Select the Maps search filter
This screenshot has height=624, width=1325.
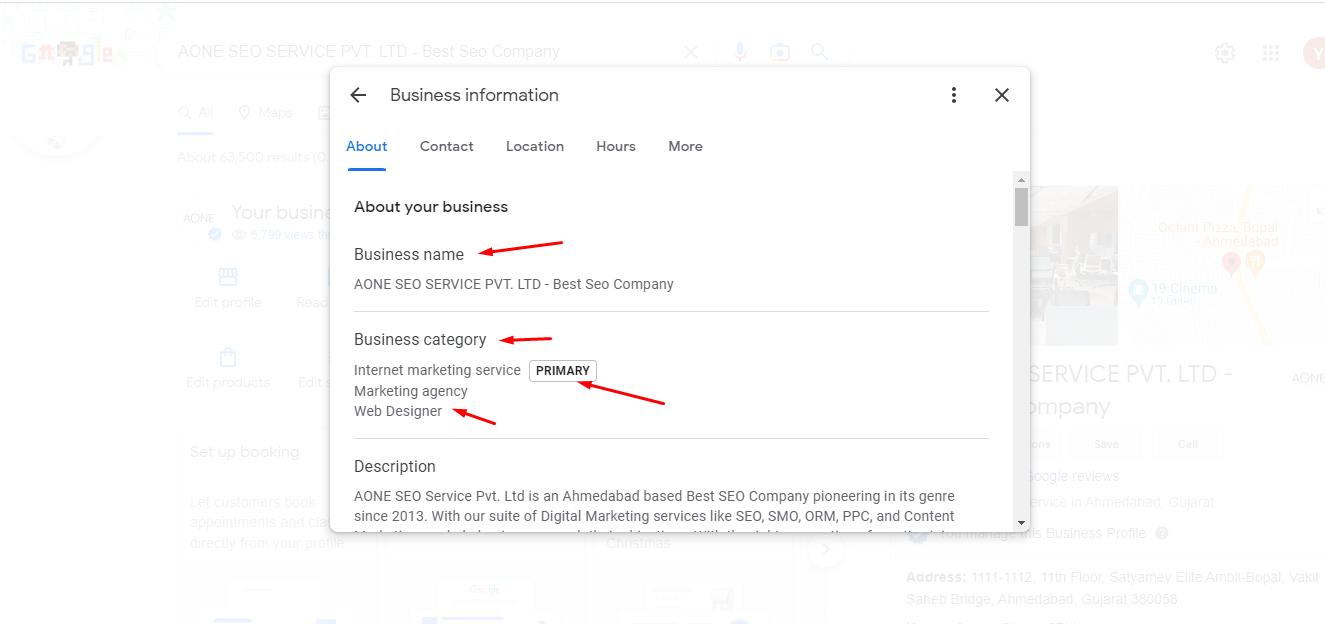click(265, 112)
